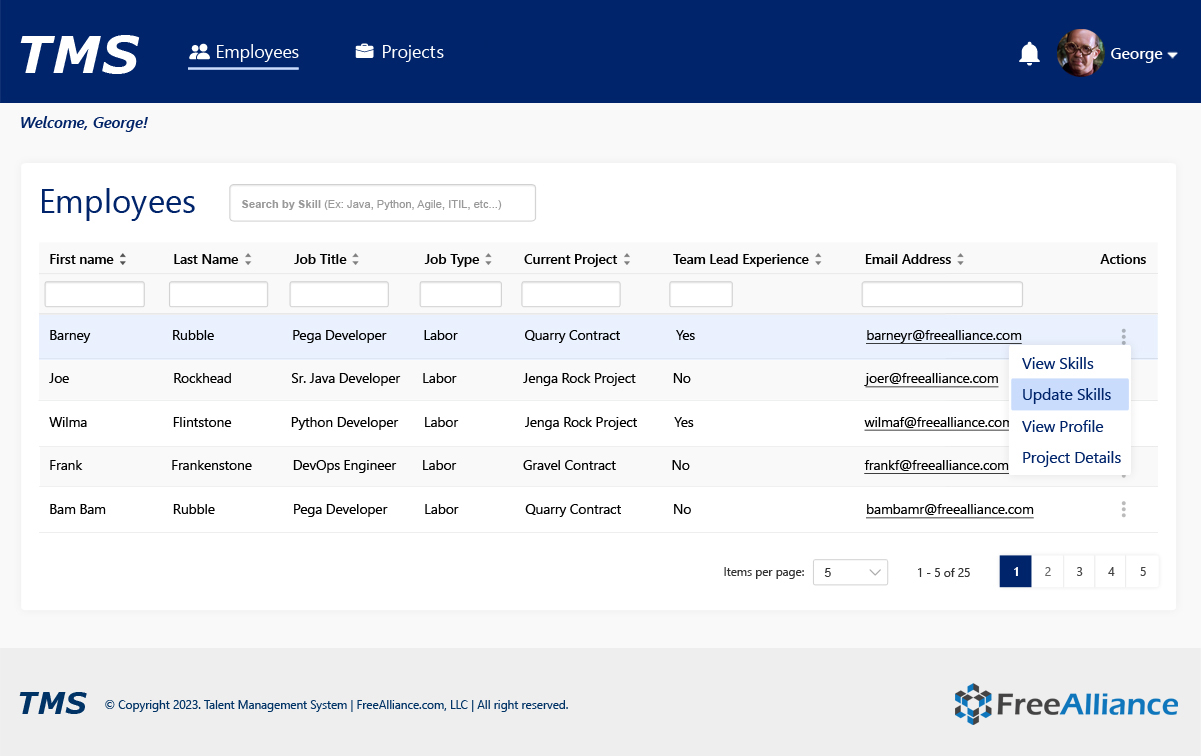Viewport: 1201px width, 756px height.
Task: Select Project Details menu option
Action: 1071,458
